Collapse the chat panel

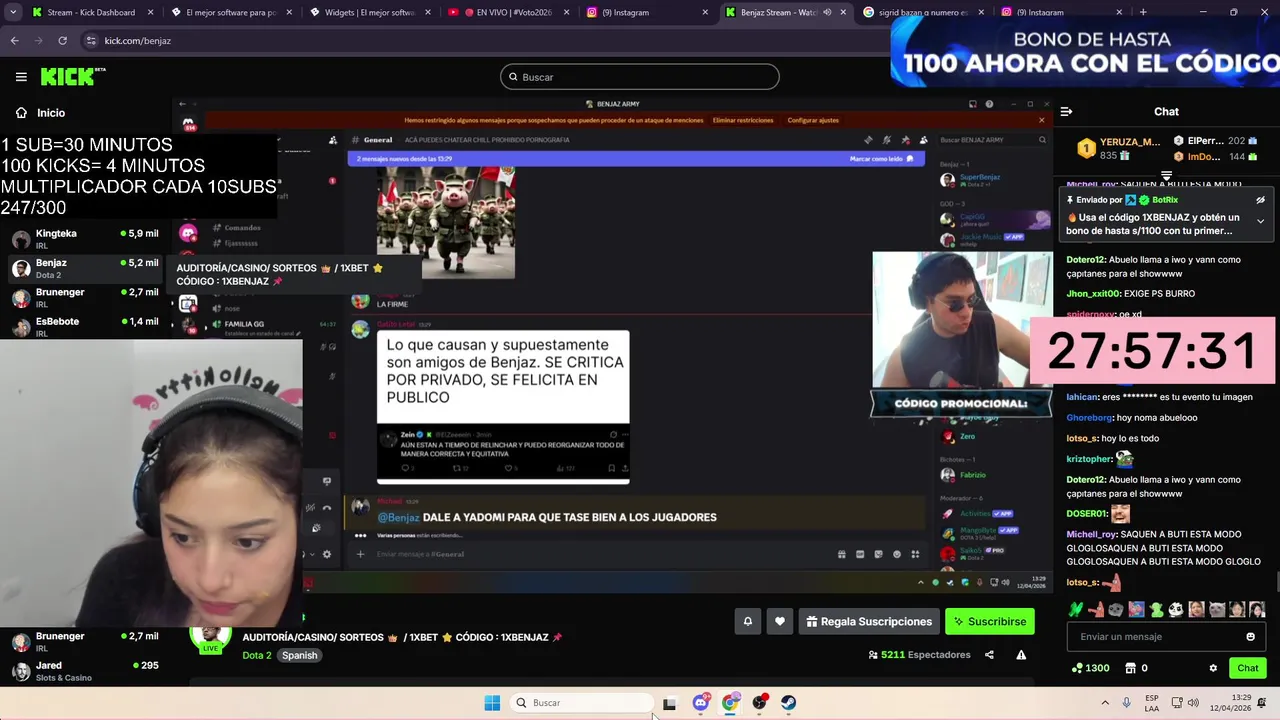pos(1066,112)
